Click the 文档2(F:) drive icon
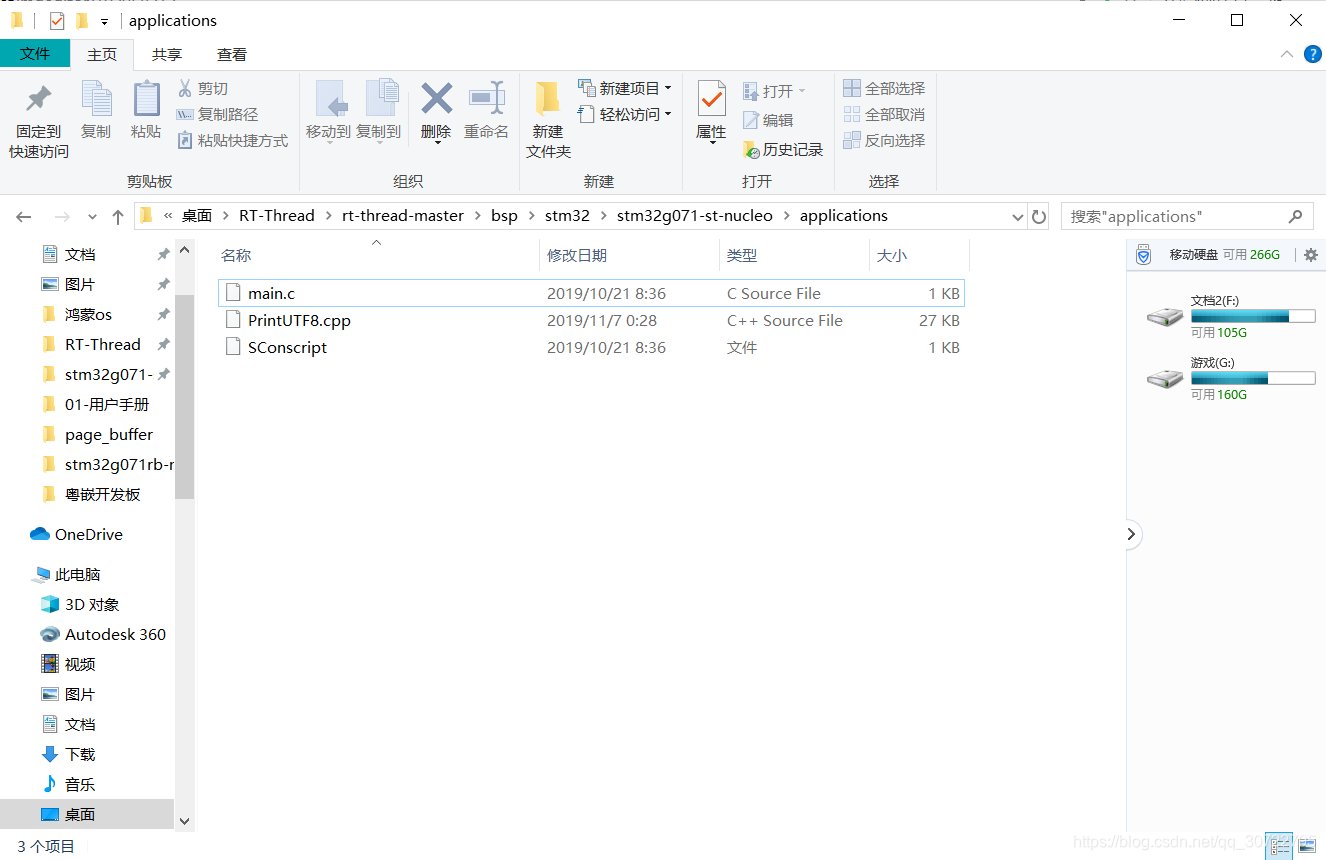Viewport: 1326px width, 860px height. point(1164,317)
